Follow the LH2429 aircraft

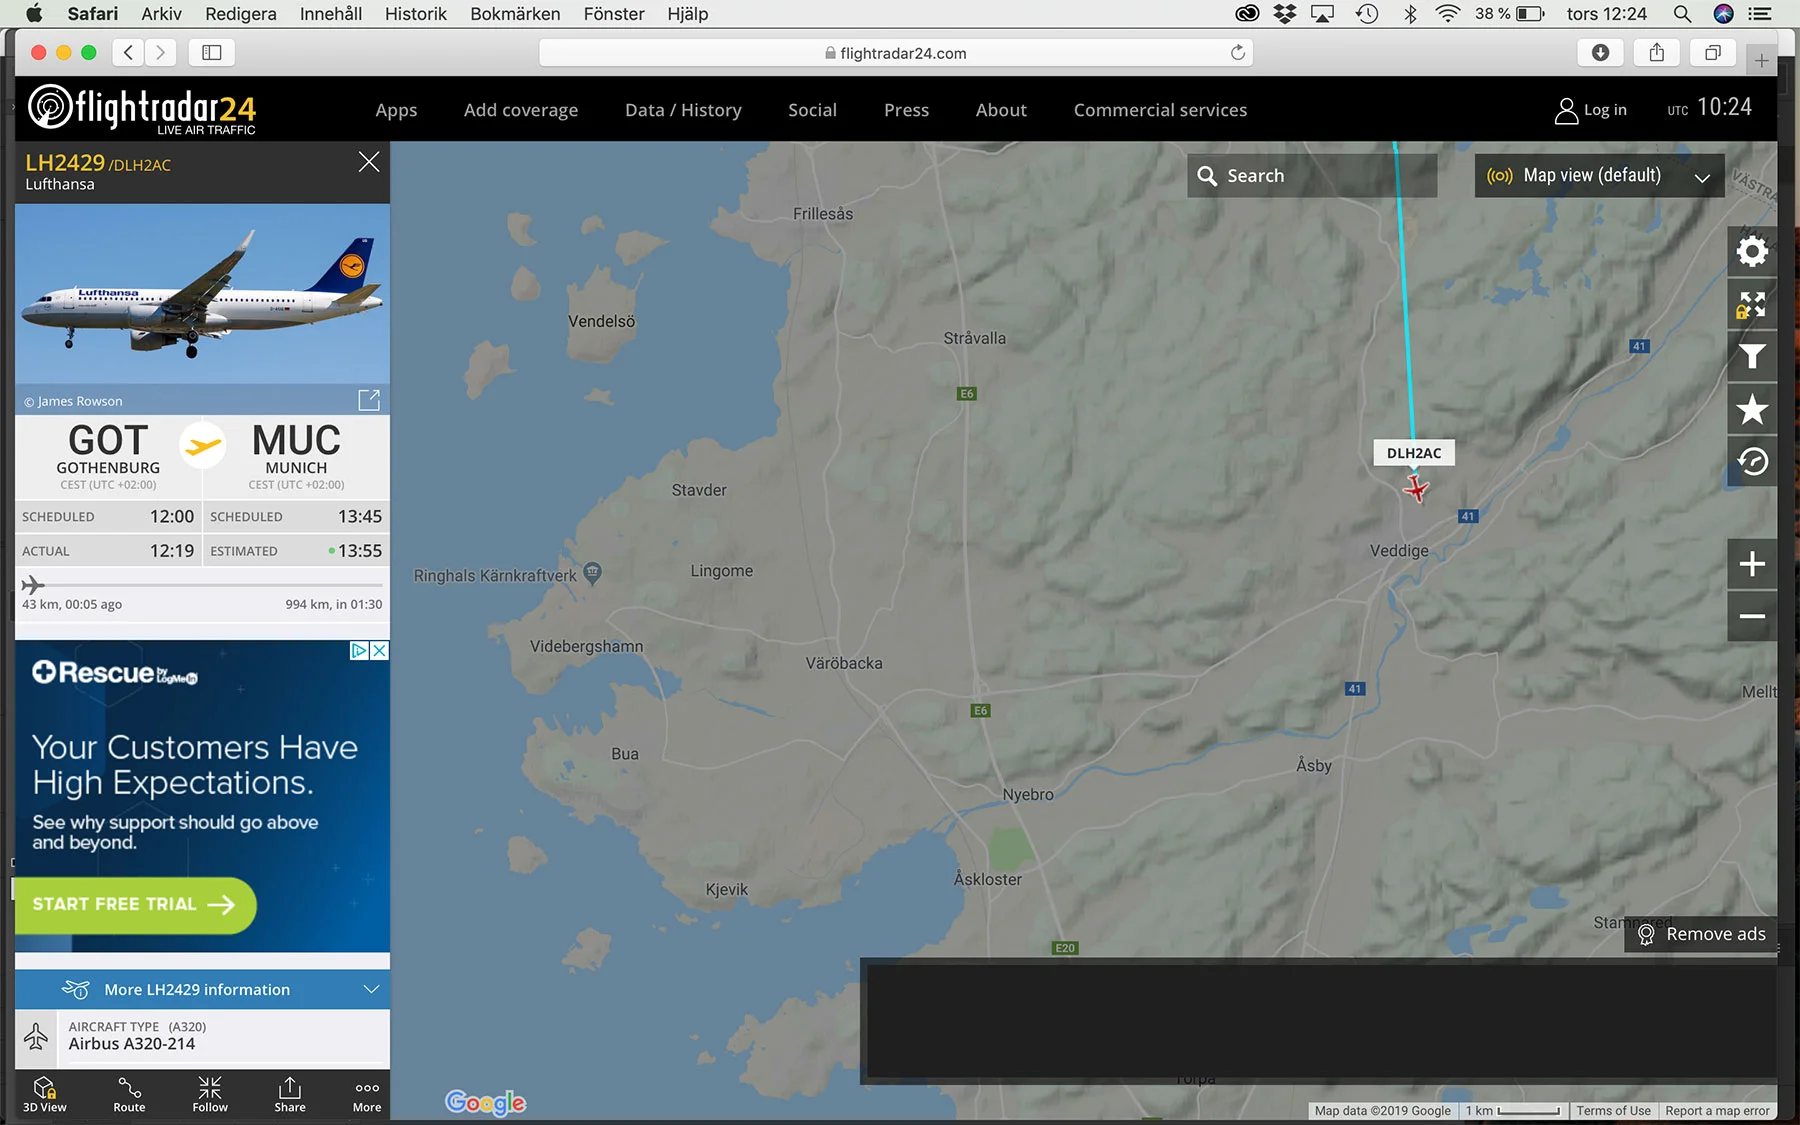[x=210, y=1094]
